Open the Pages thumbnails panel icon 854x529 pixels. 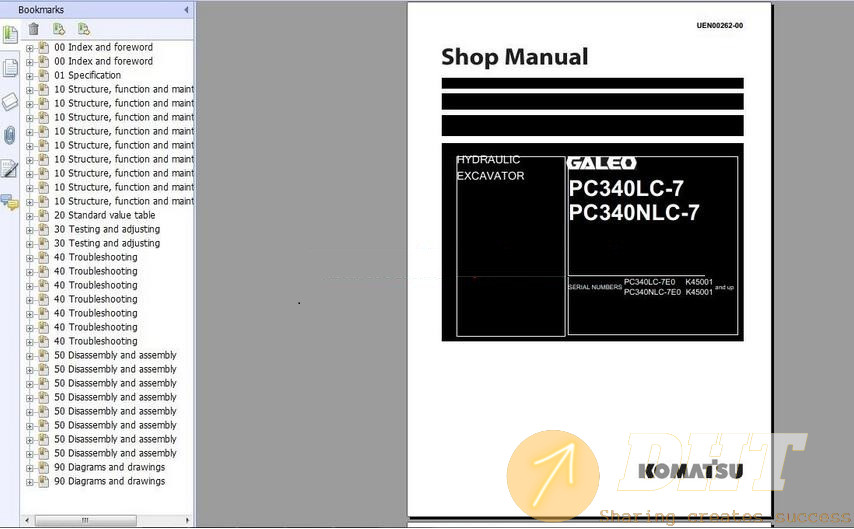coord(10,68)
